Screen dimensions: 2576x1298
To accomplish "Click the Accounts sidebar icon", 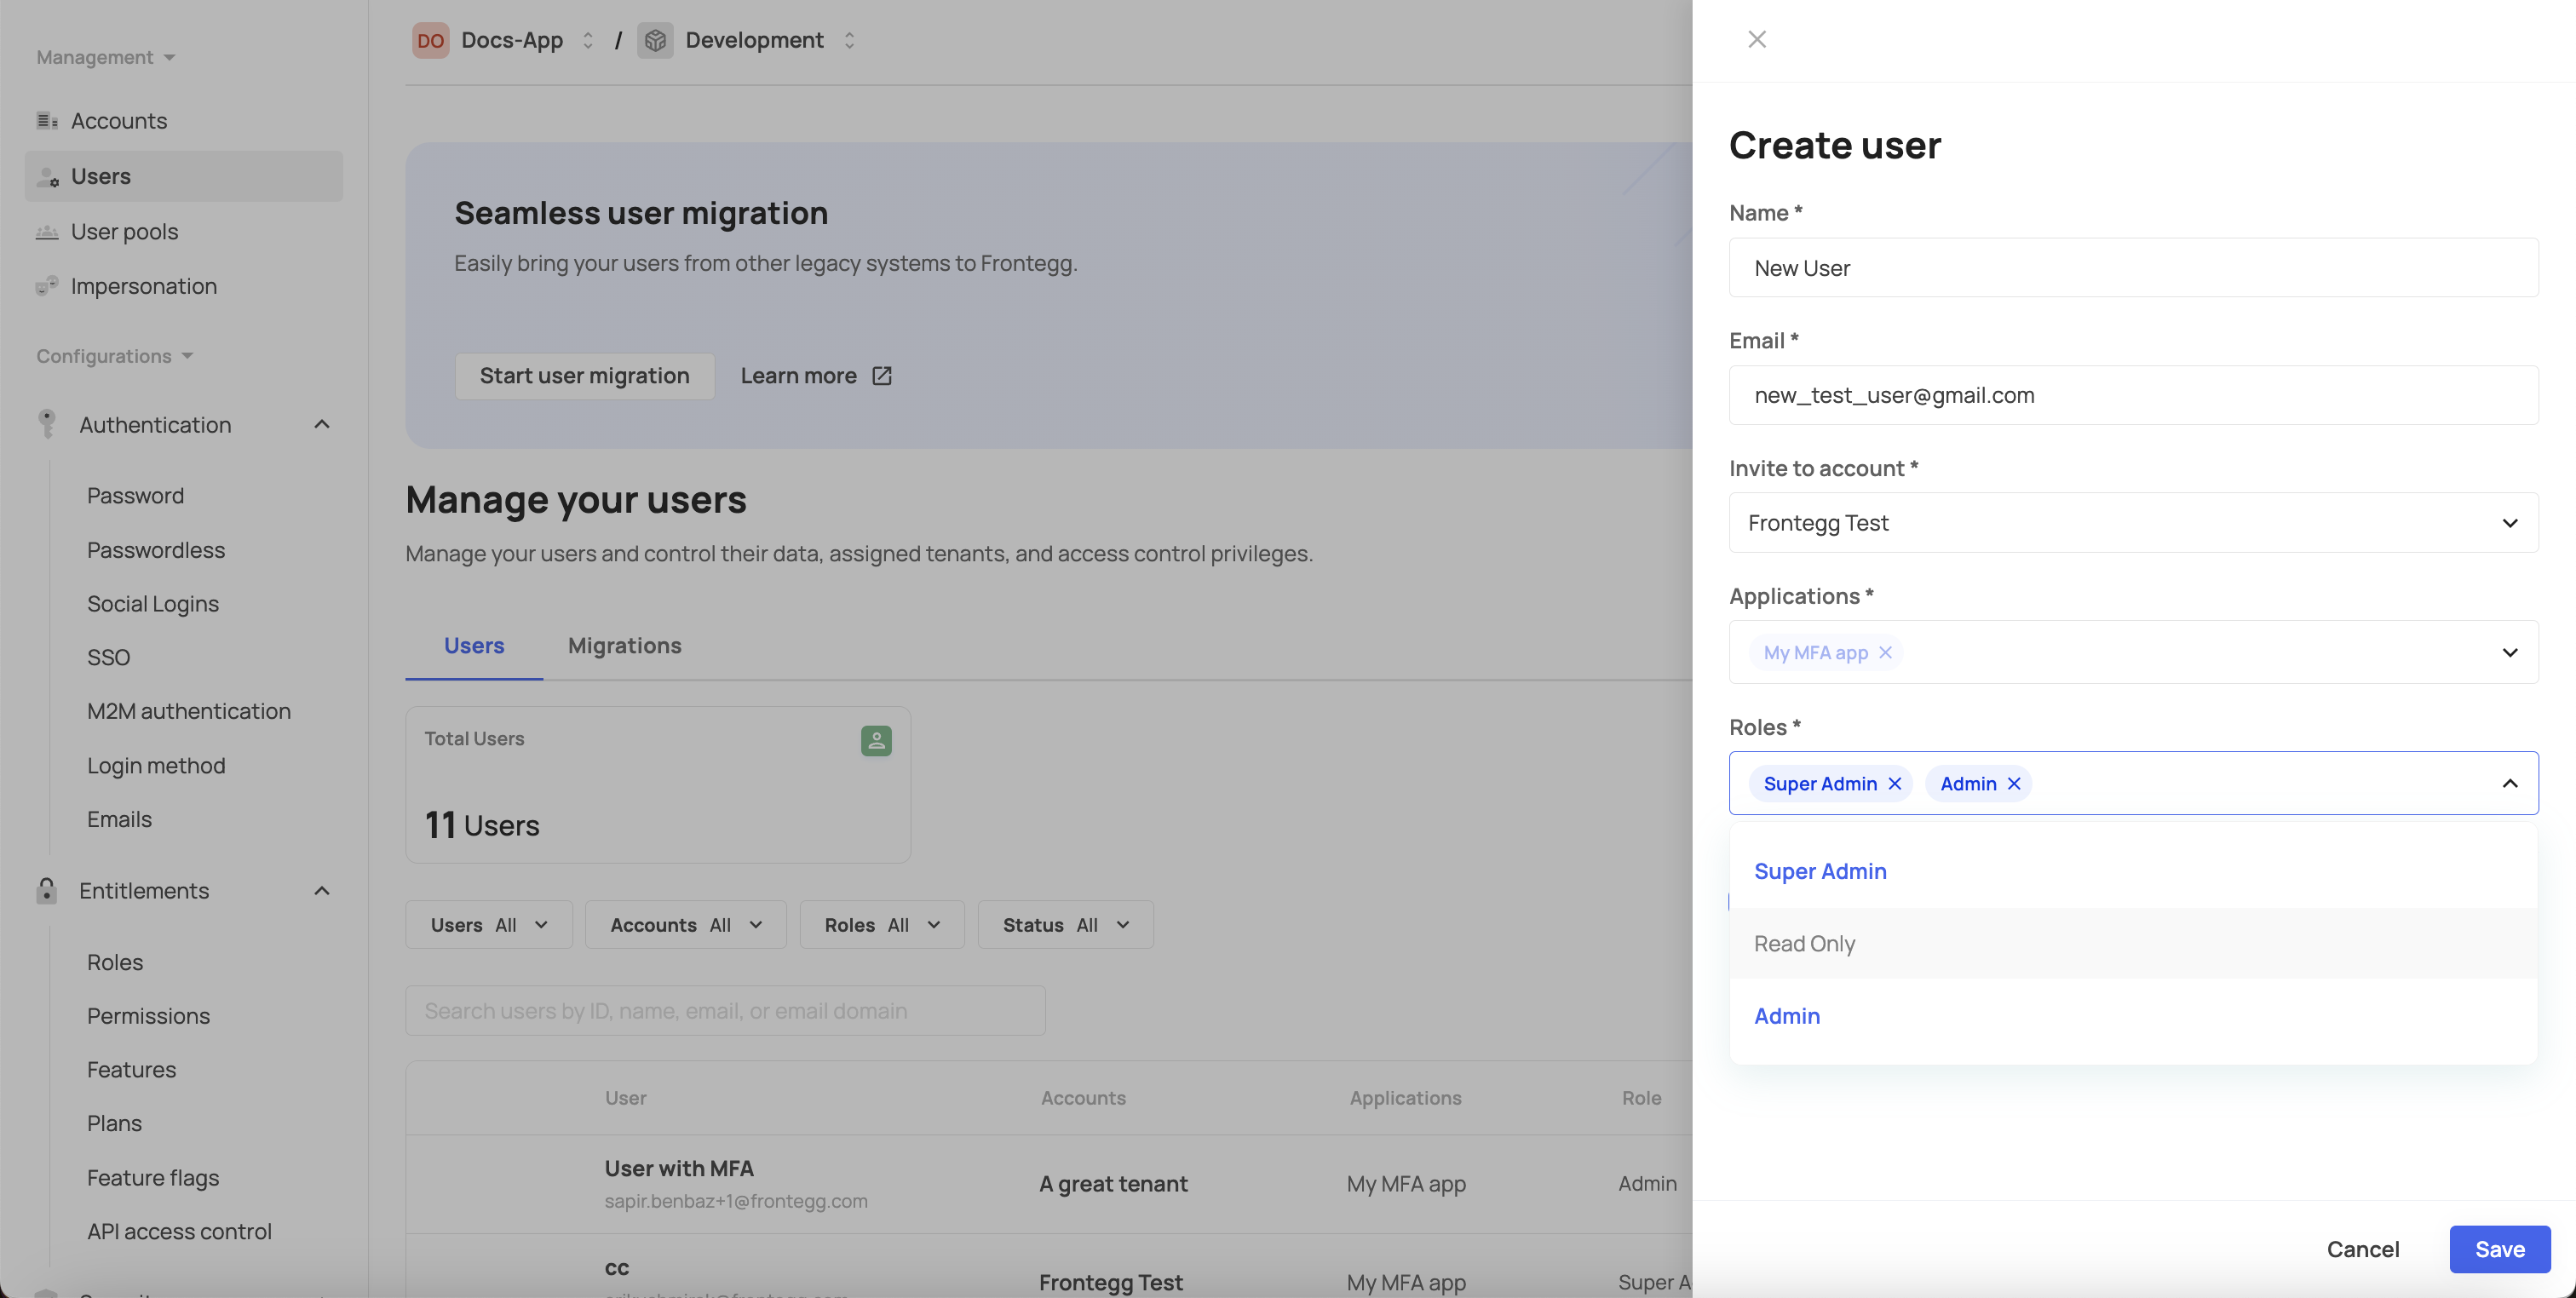I will point(46,121).
